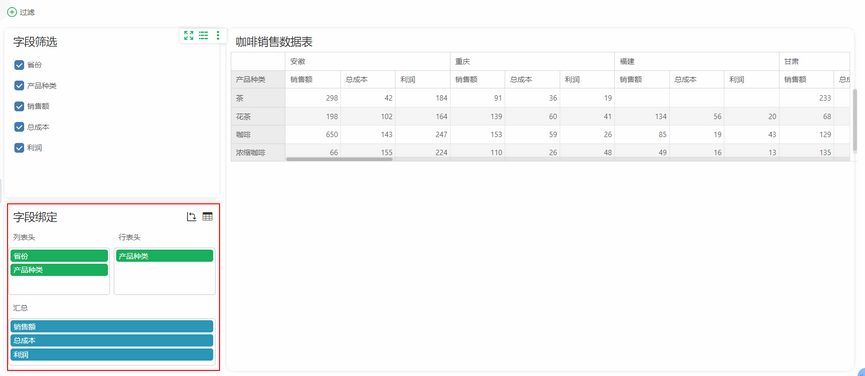
Task: Expand 字段筛选 panel to fullscreen
Action: (x=189, y=35)
